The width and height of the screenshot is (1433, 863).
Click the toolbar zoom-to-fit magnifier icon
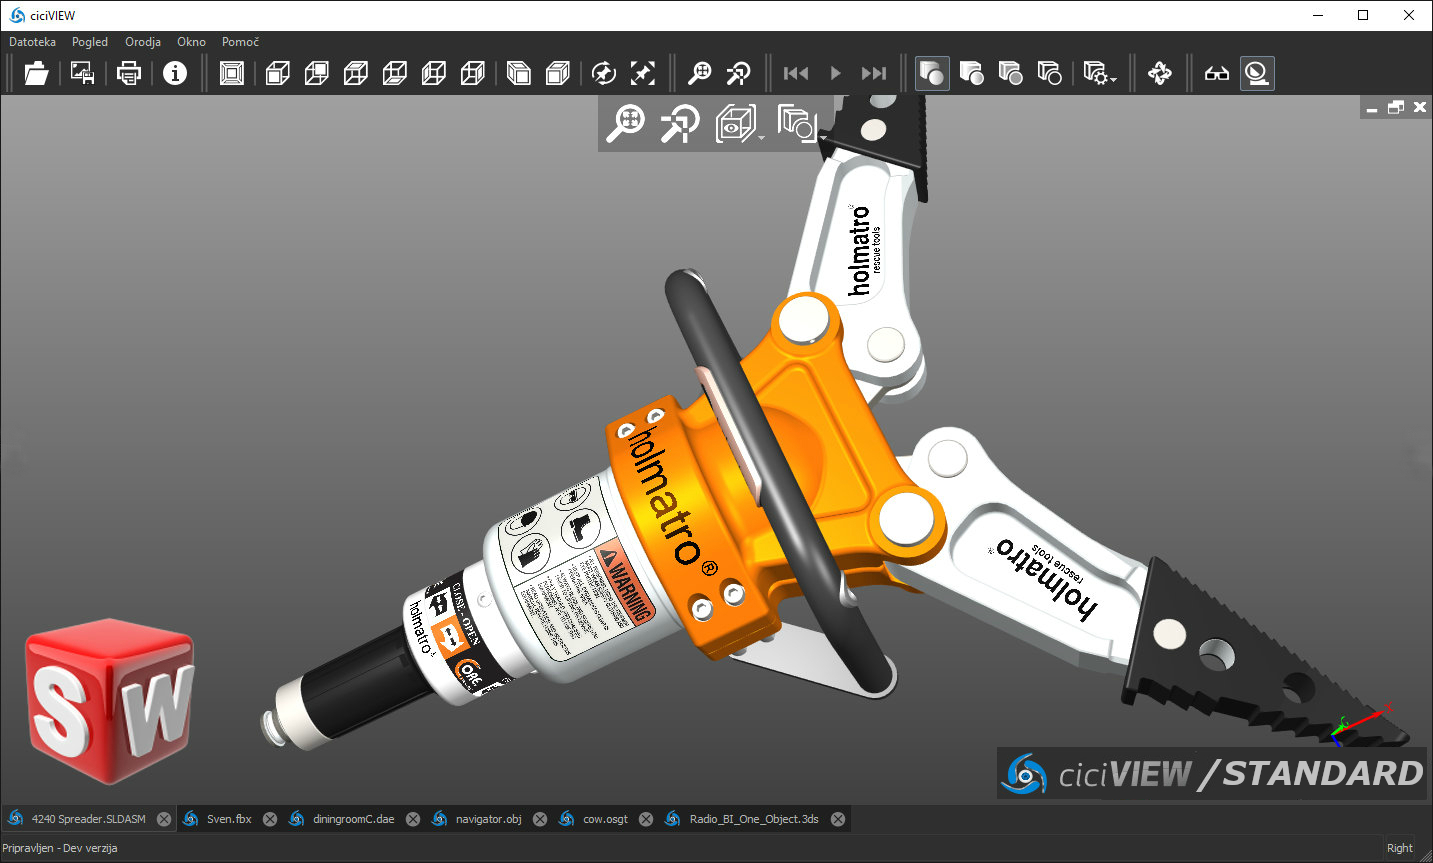[700, 73]
